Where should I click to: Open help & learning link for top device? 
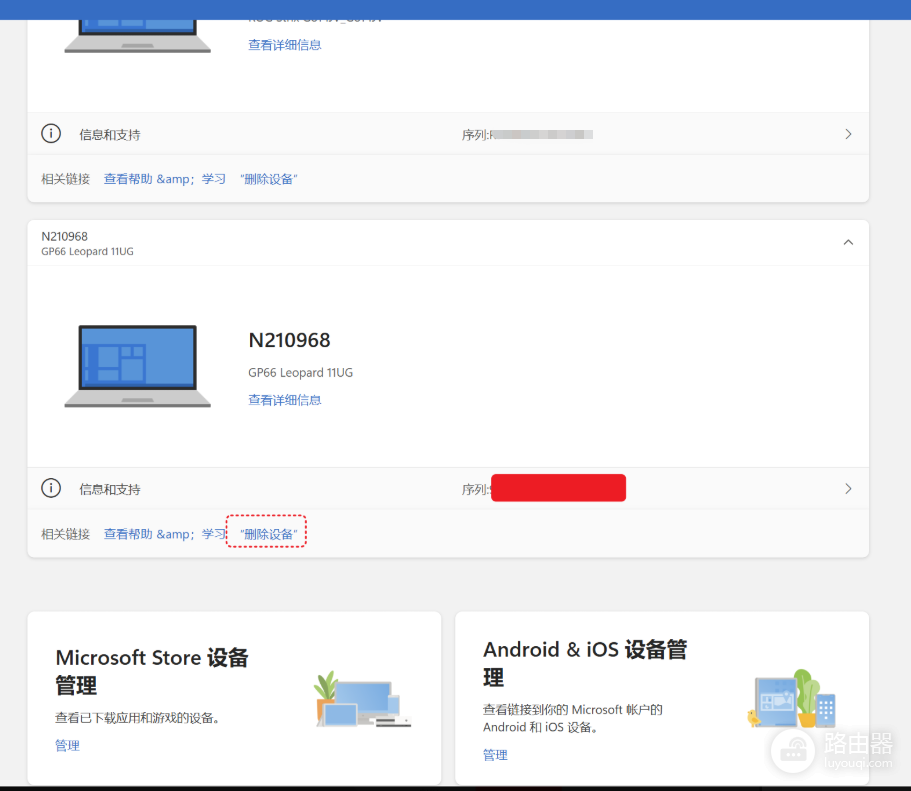click(x=164, y=179)
